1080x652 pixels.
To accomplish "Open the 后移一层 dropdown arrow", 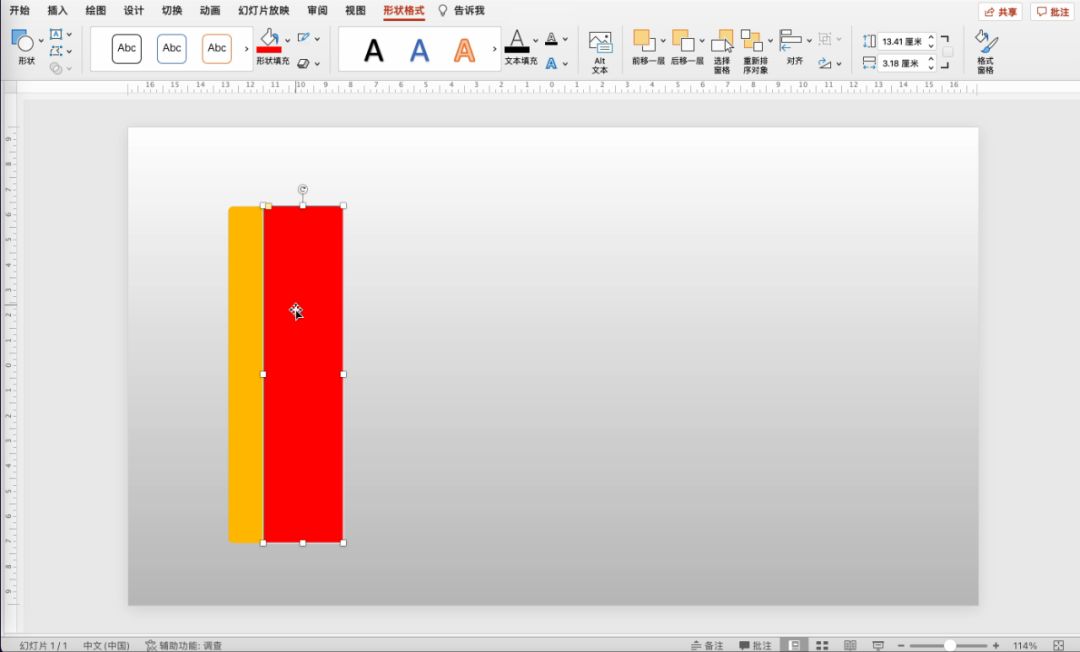I will [702, 40].
